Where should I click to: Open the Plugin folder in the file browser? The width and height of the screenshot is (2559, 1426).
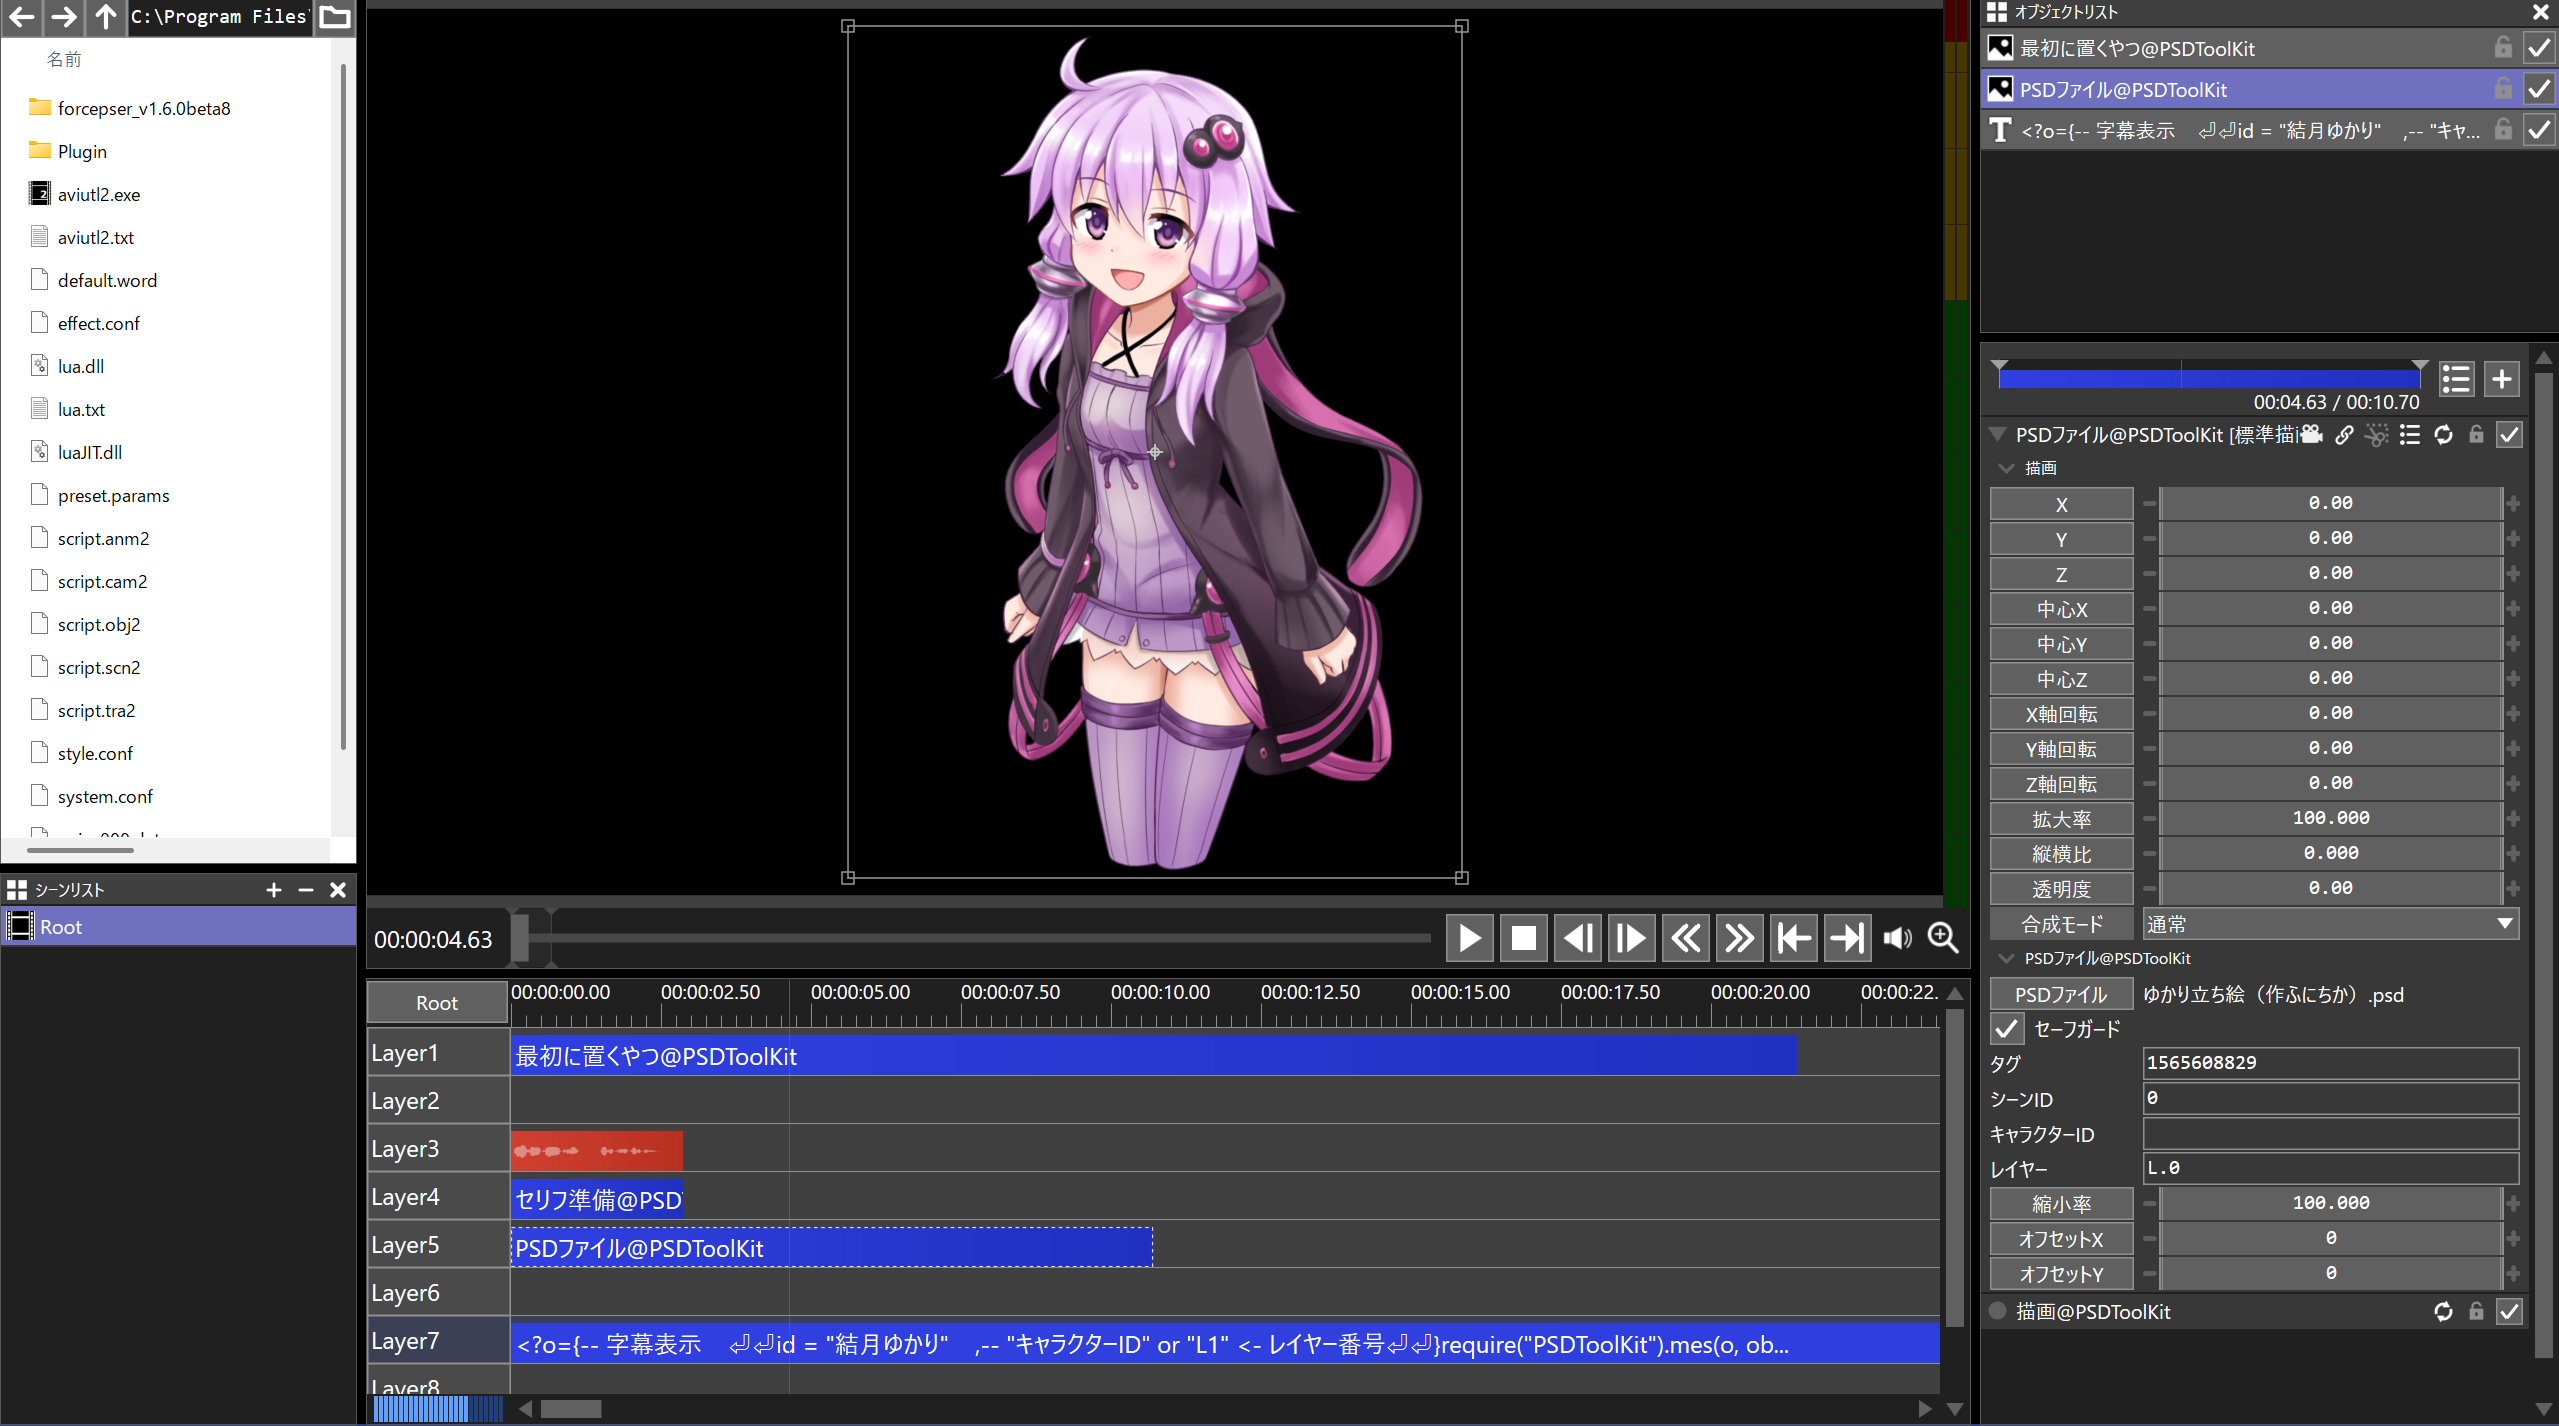click(x=82, y=151)
